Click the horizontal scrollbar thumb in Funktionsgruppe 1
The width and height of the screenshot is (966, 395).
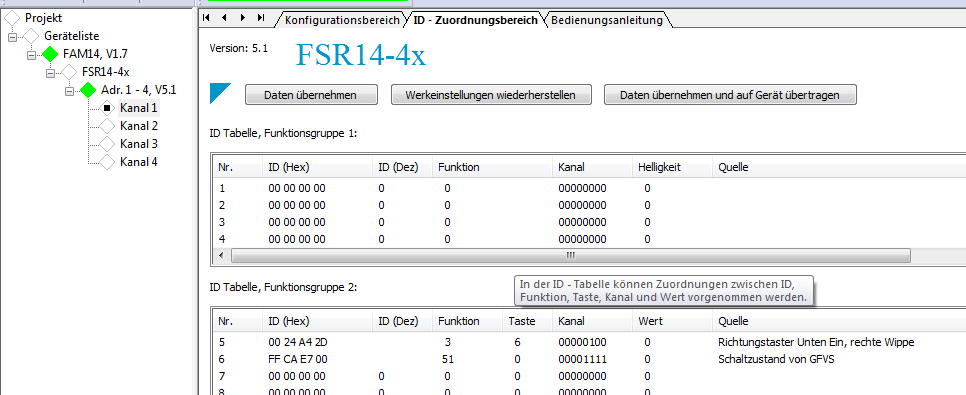point(570,255)
